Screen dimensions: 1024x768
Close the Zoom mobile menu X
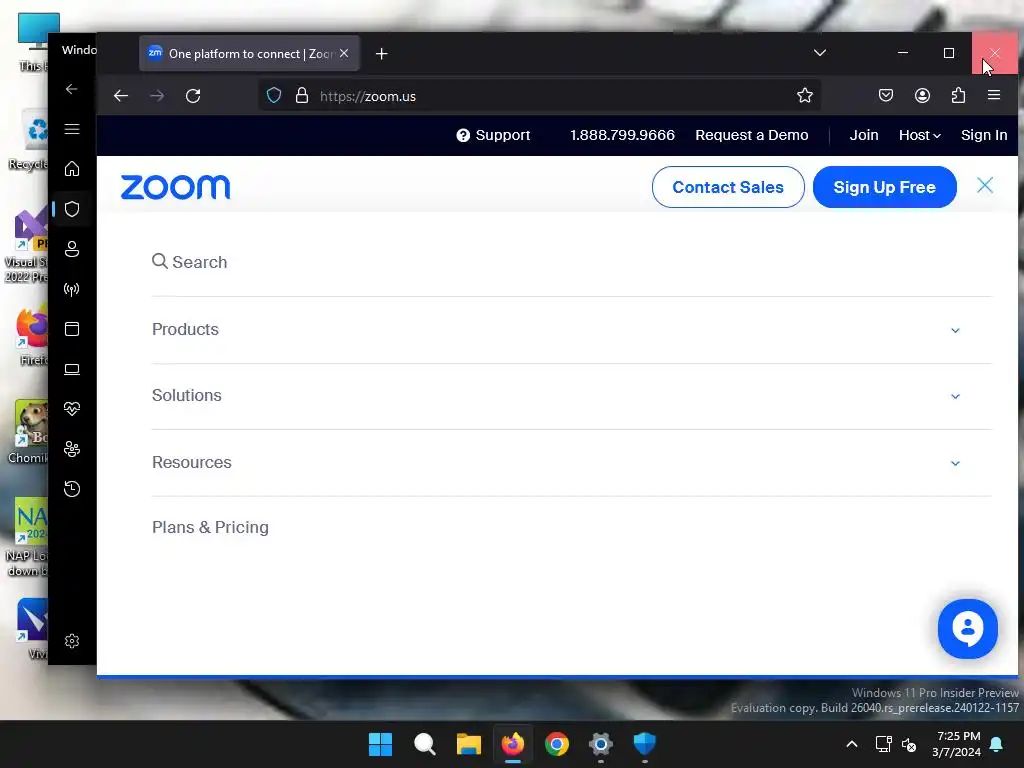(x=985, y=185)
